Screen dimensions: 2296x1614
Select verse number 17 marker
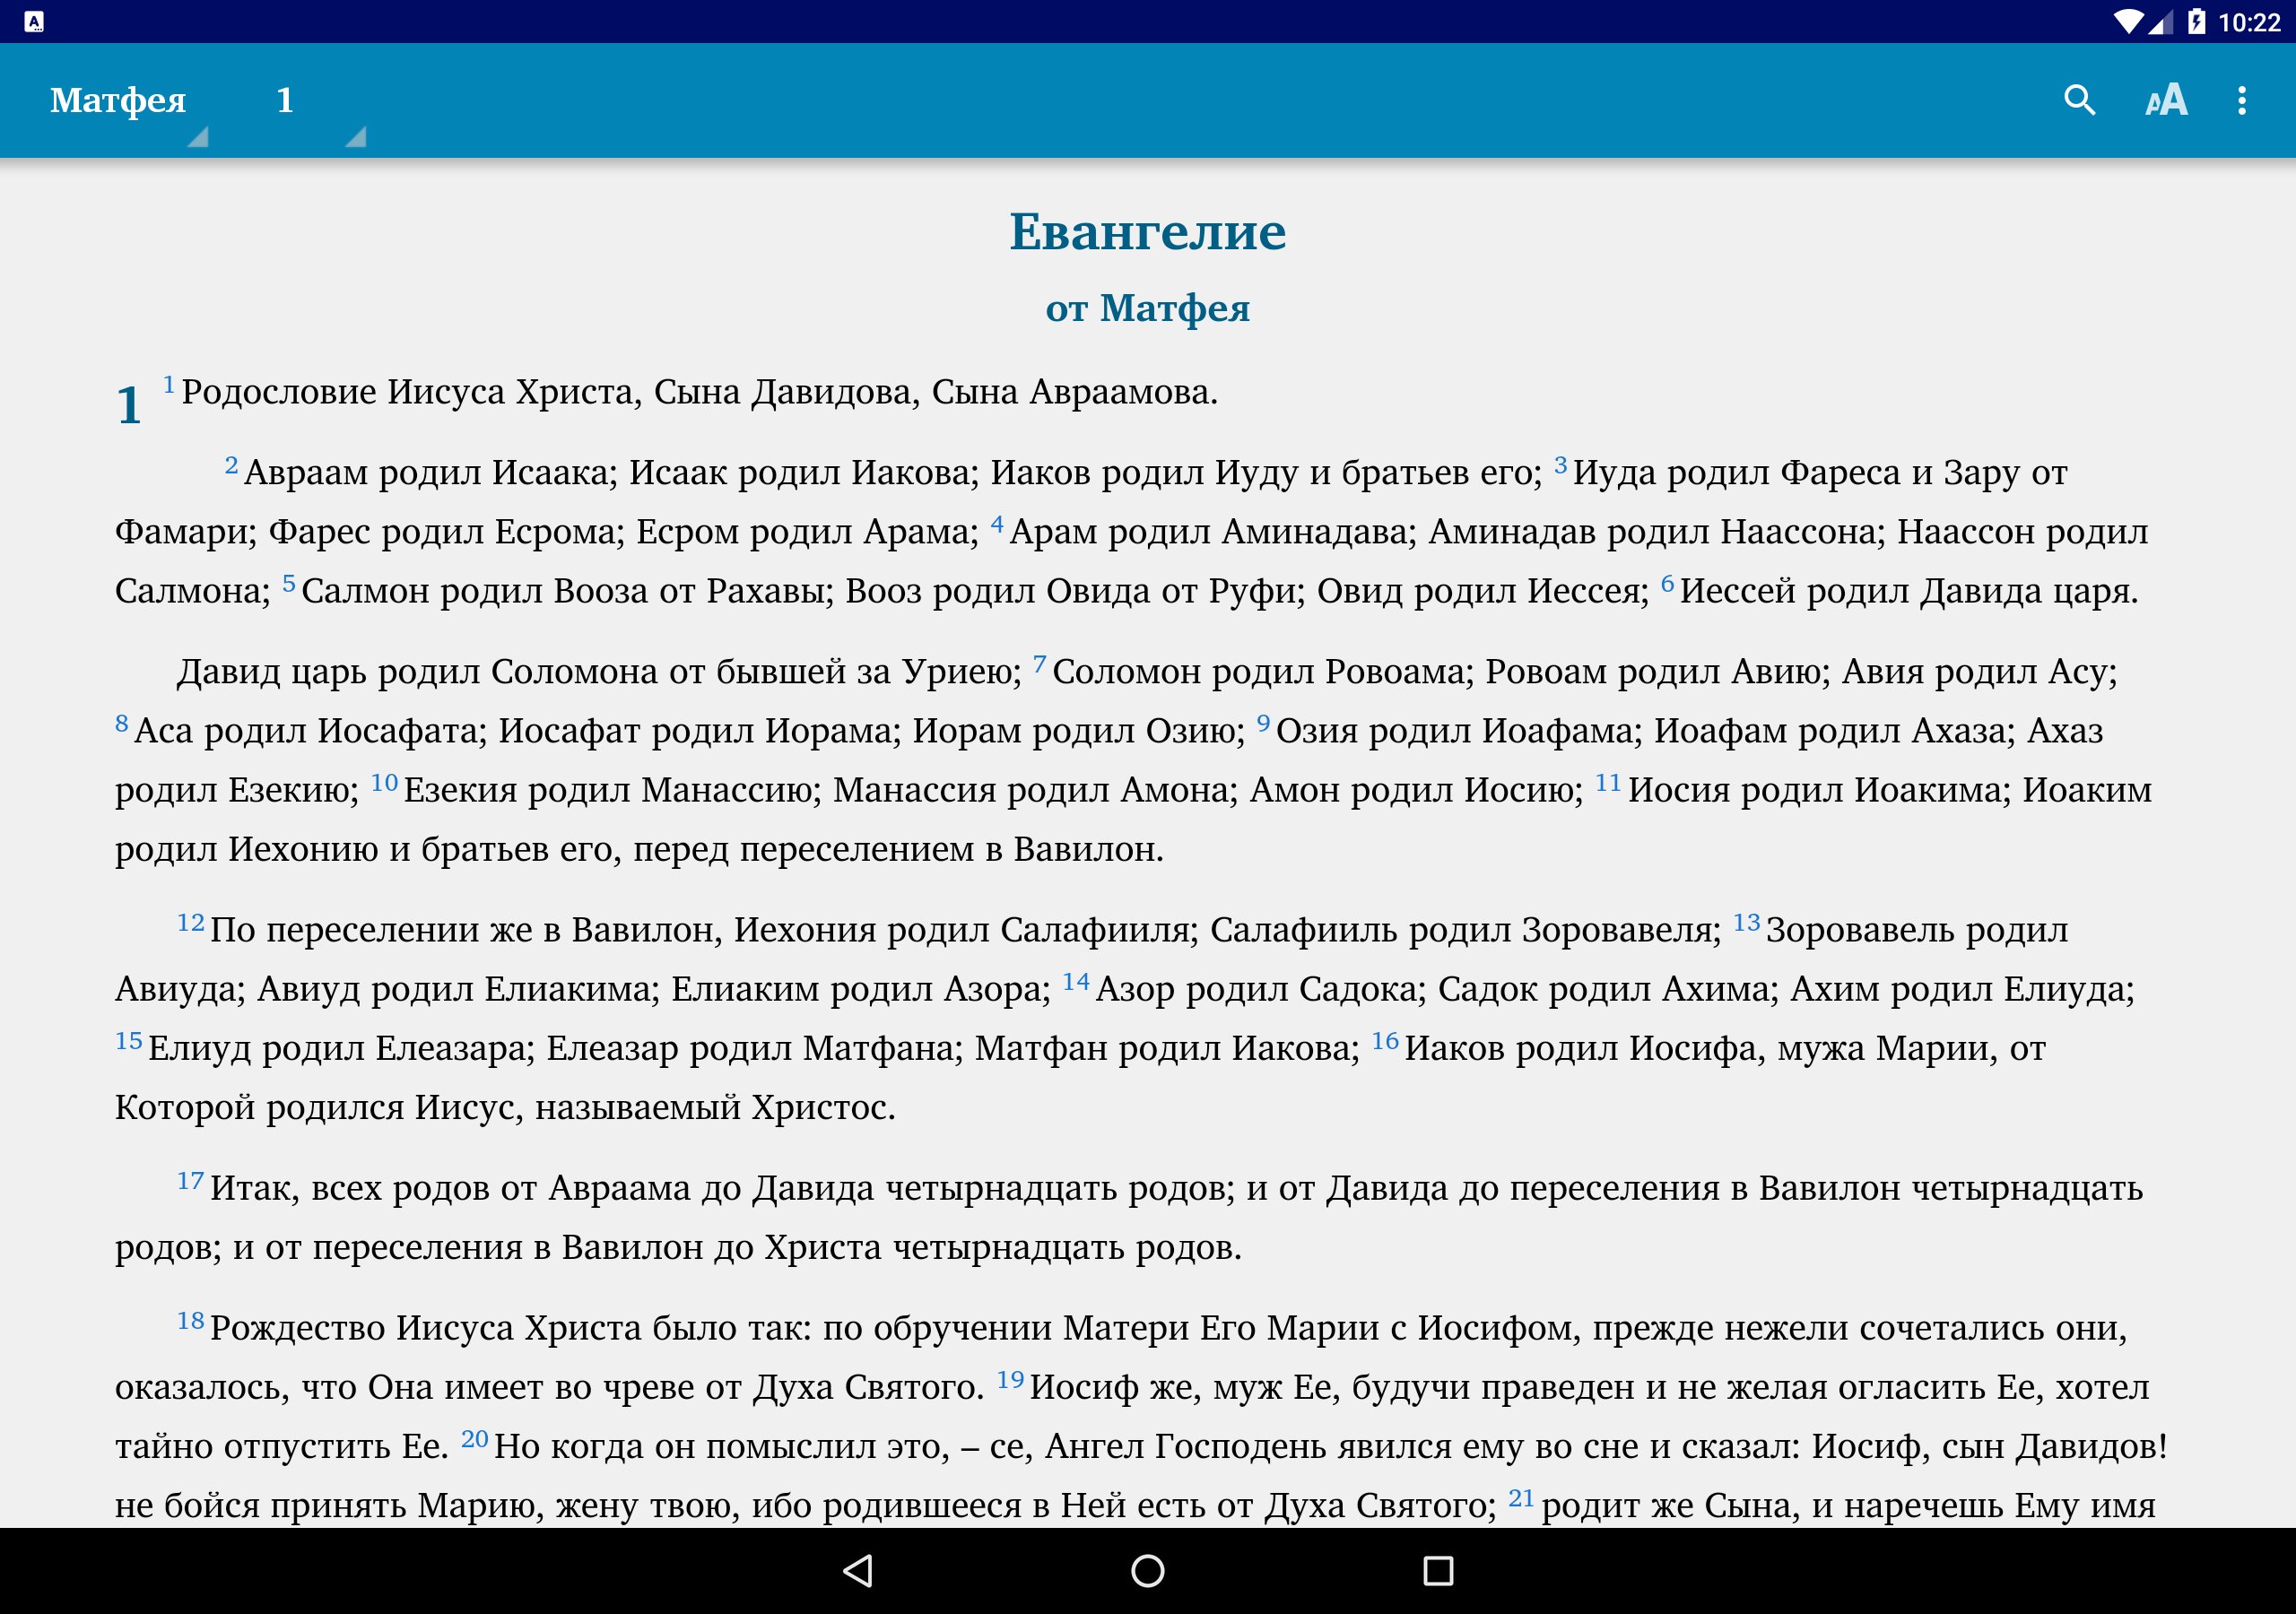[x=191, y=1181]
